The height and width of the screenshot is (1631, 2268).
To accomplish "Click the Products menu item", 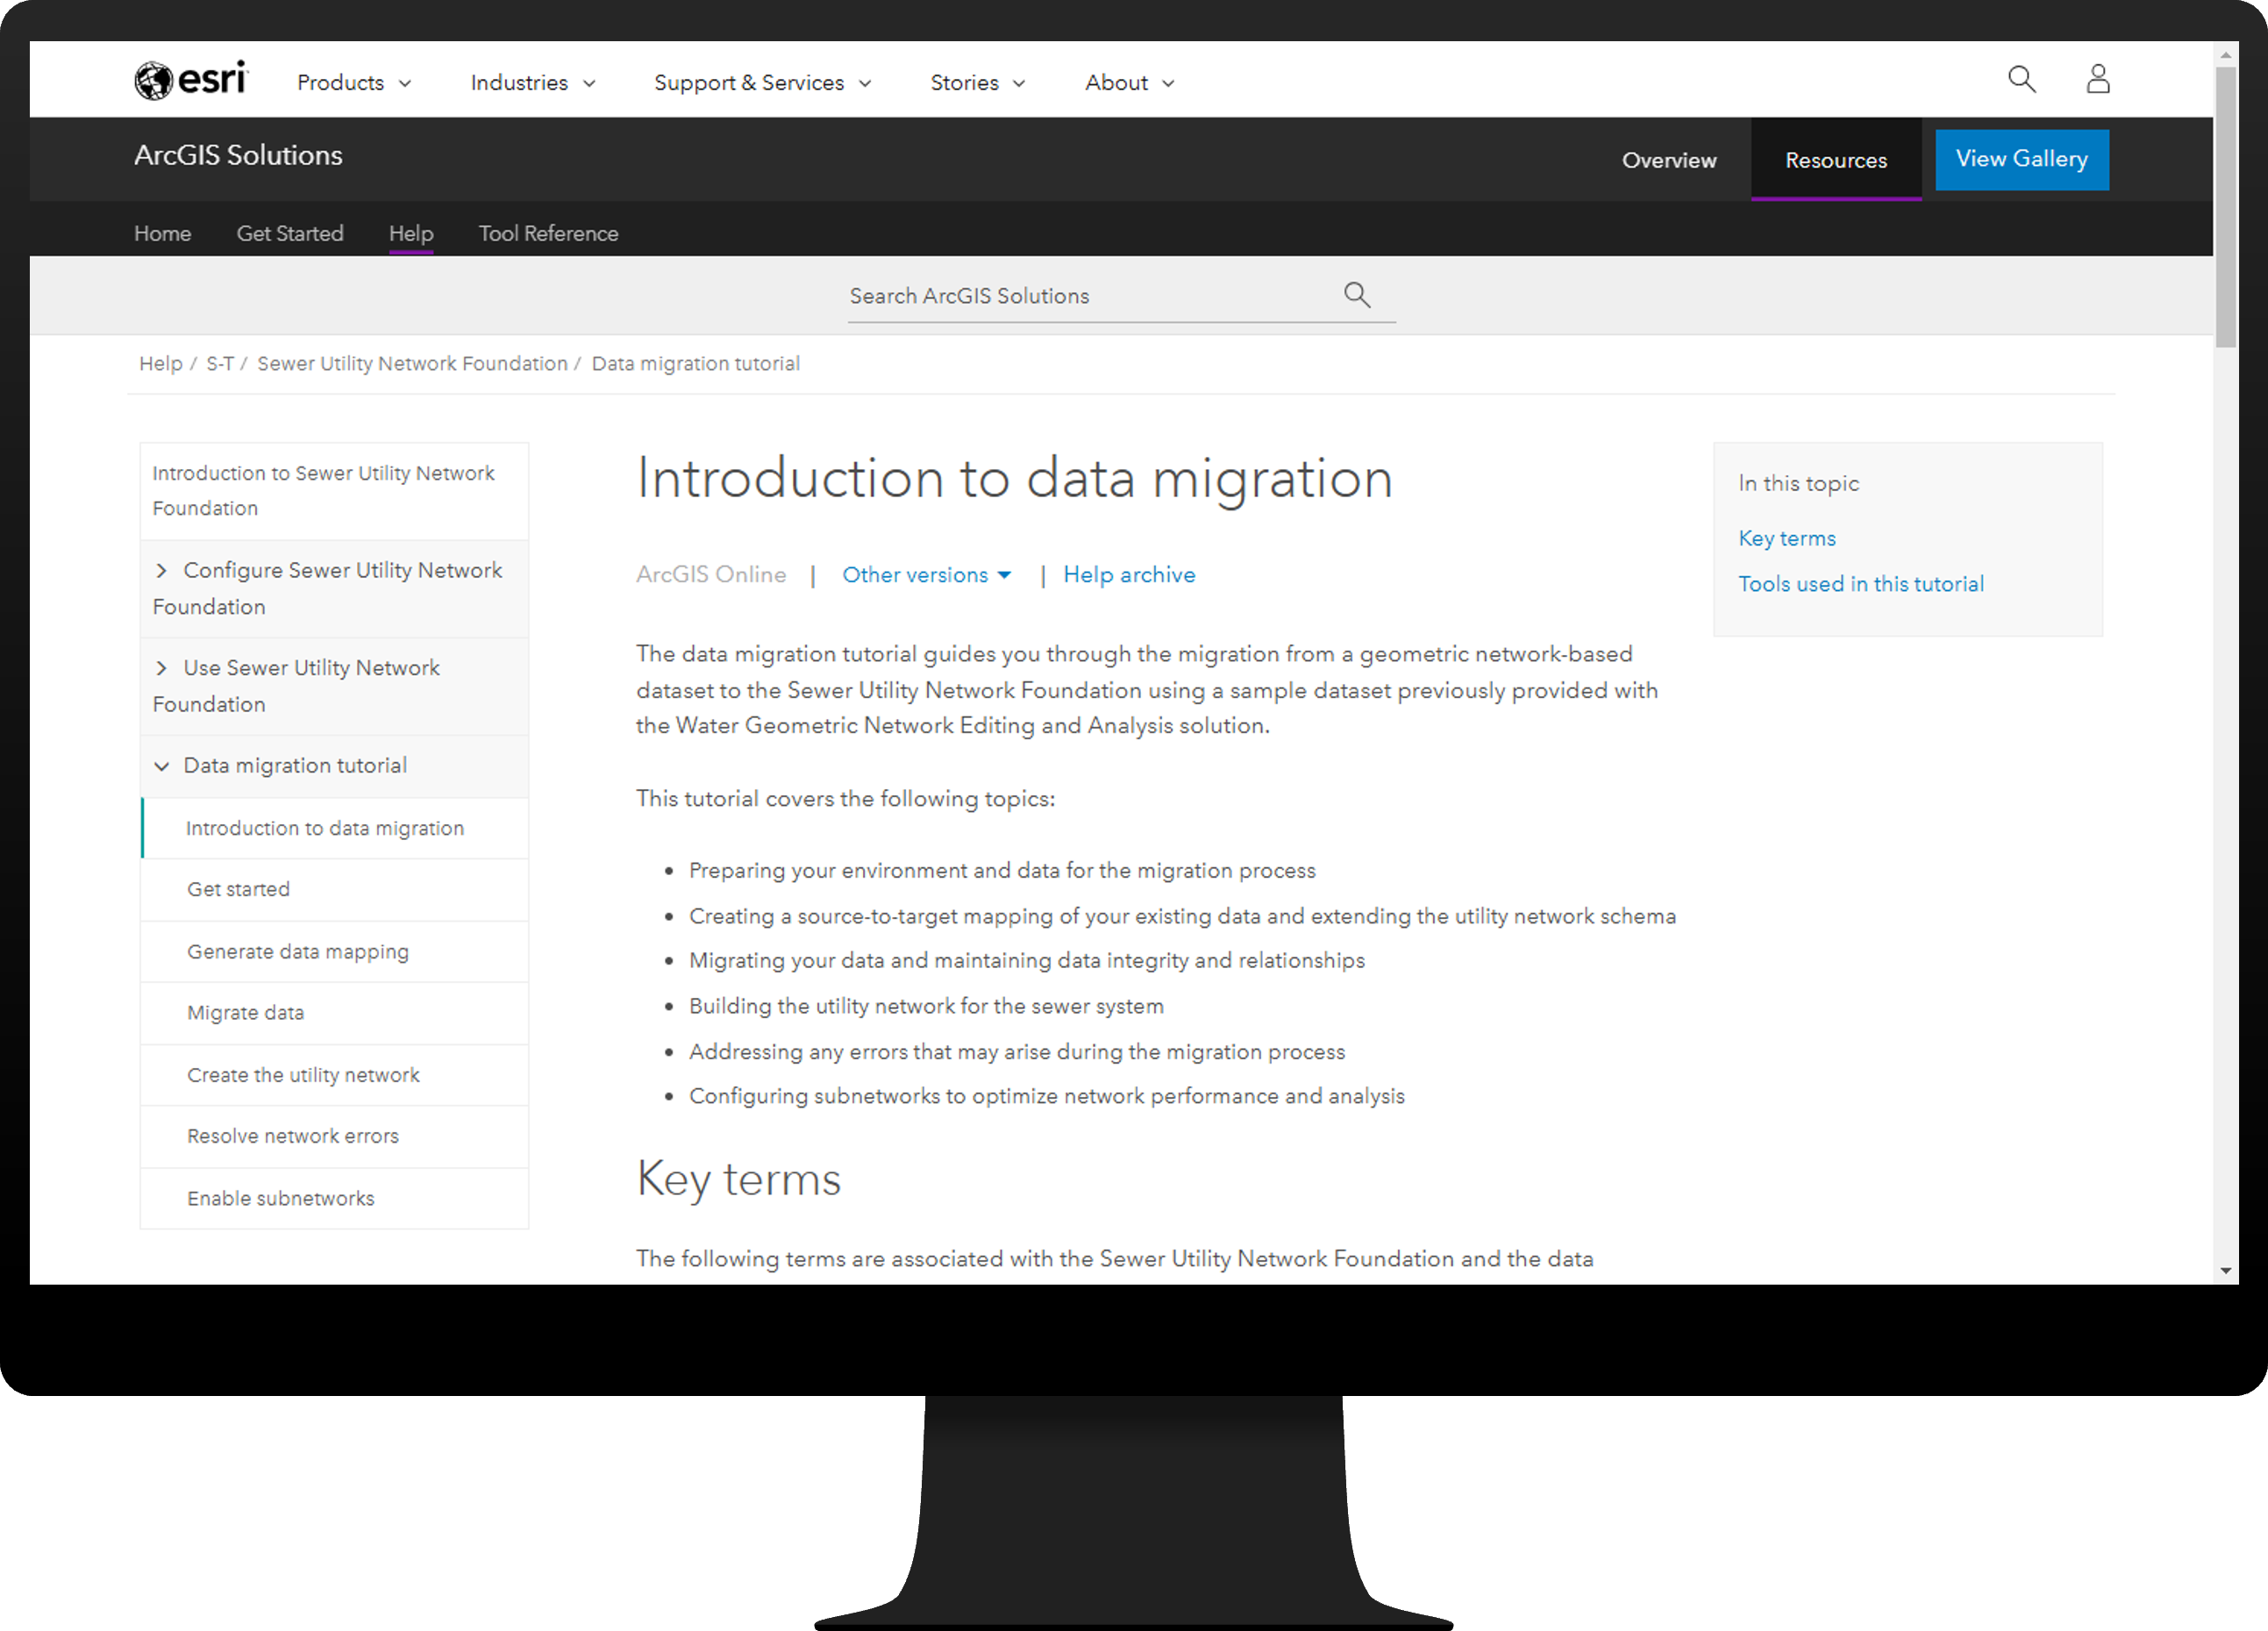I will (x=353, y=82).
